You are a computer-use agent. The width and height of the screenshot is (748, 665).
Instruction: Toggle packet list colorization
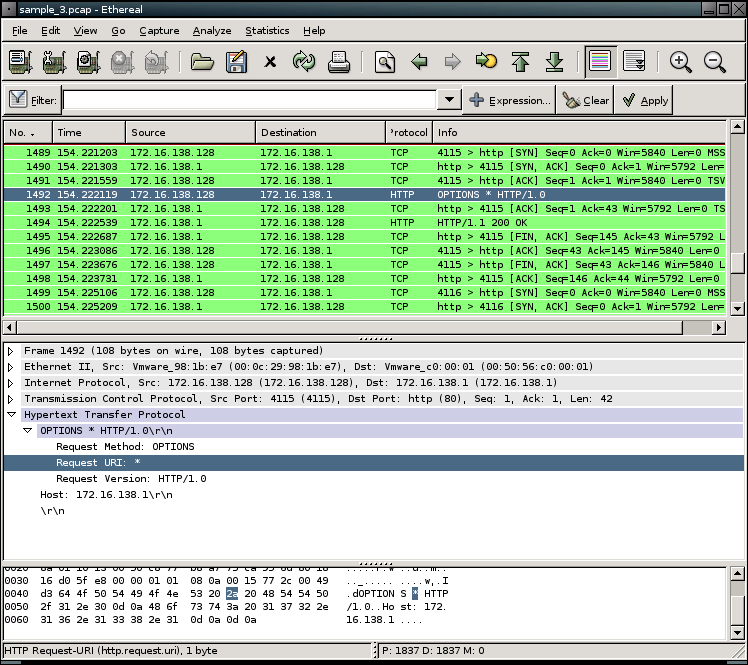pyautogui.click(x=600, y=62)
